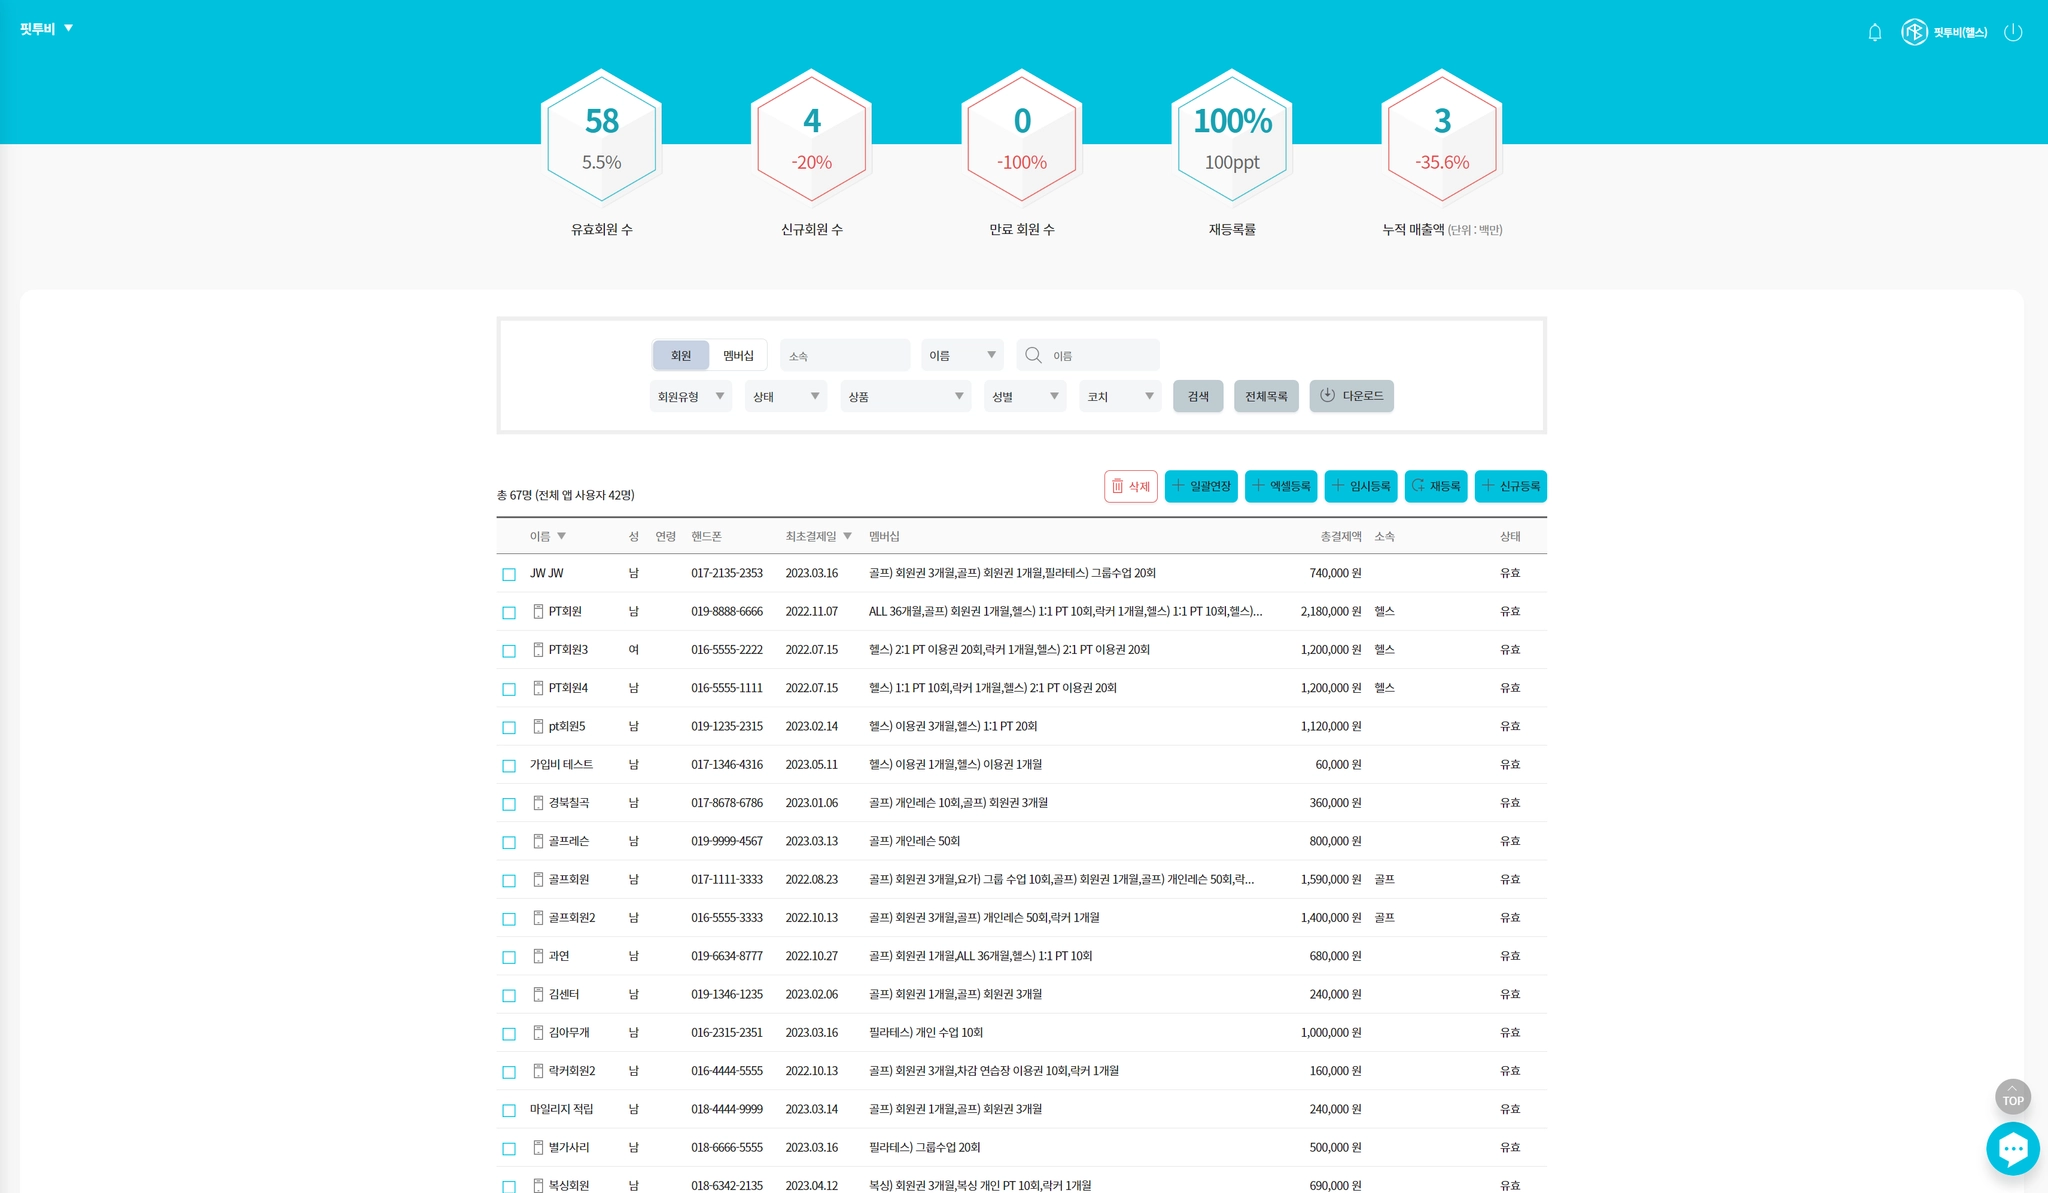This screenshot has height=1193, width=2048.
Task: Click the 핏투비(헬스) profile logo icon
Action: pos(1913,32)
